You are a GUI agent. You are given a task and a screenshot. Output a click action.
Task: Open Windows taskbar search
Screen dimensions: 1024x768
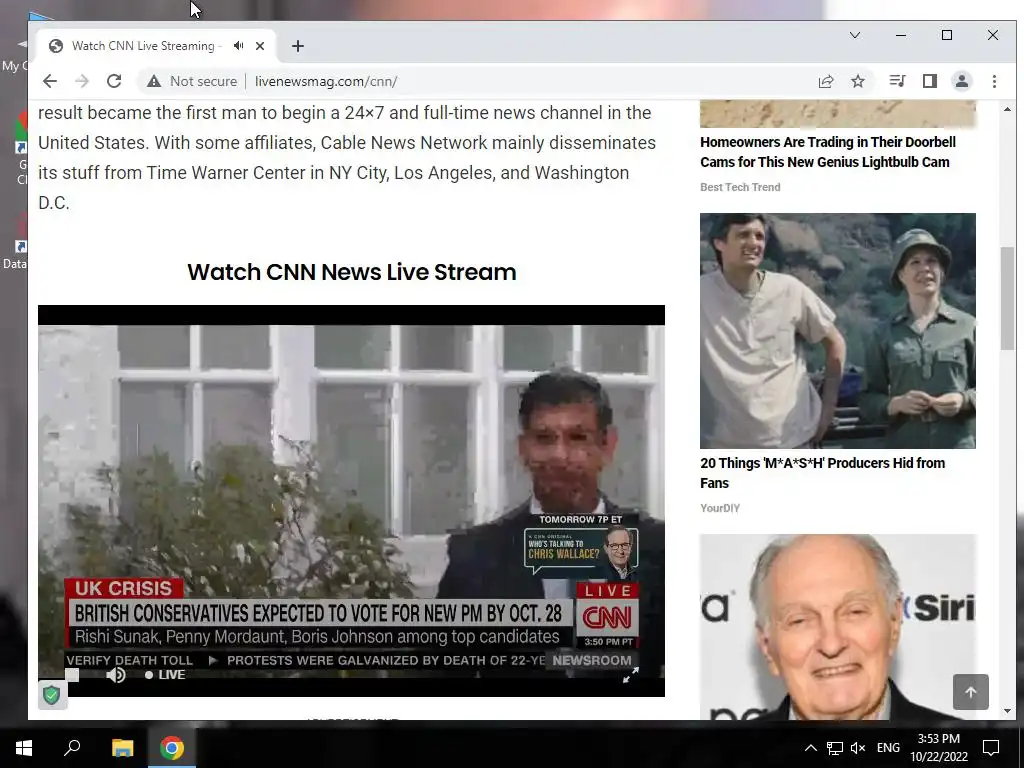point(72,748)
